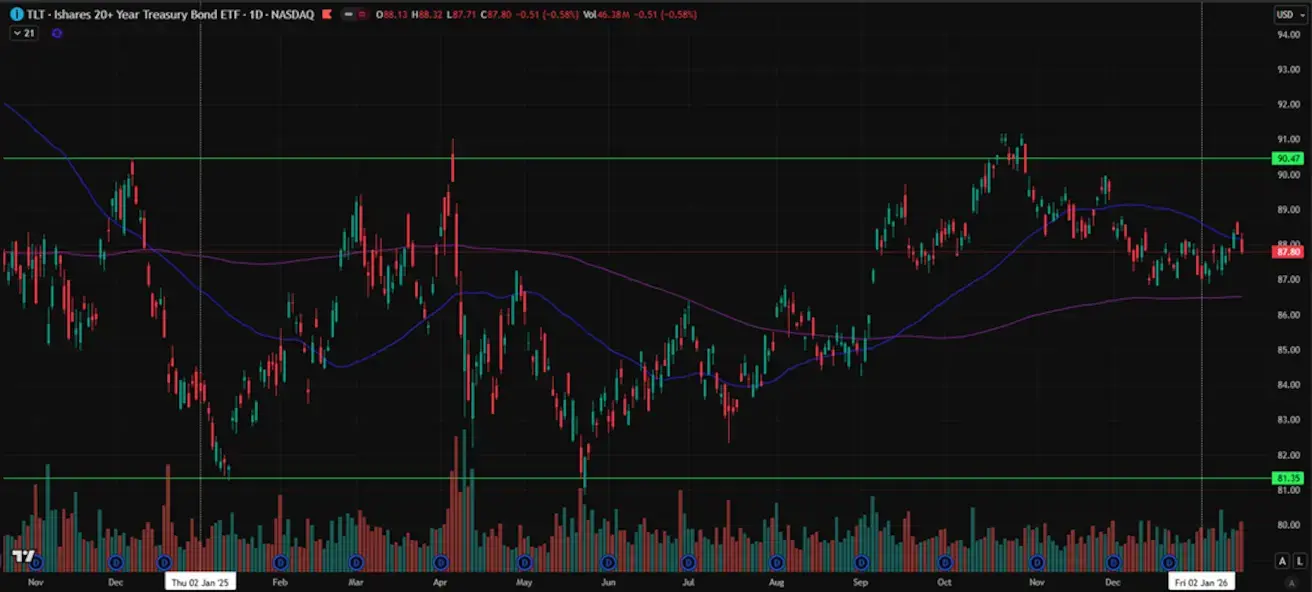
Task: Click the event marker icon above December 2025
Action: pyautogui.click(x=1113, y=563)
